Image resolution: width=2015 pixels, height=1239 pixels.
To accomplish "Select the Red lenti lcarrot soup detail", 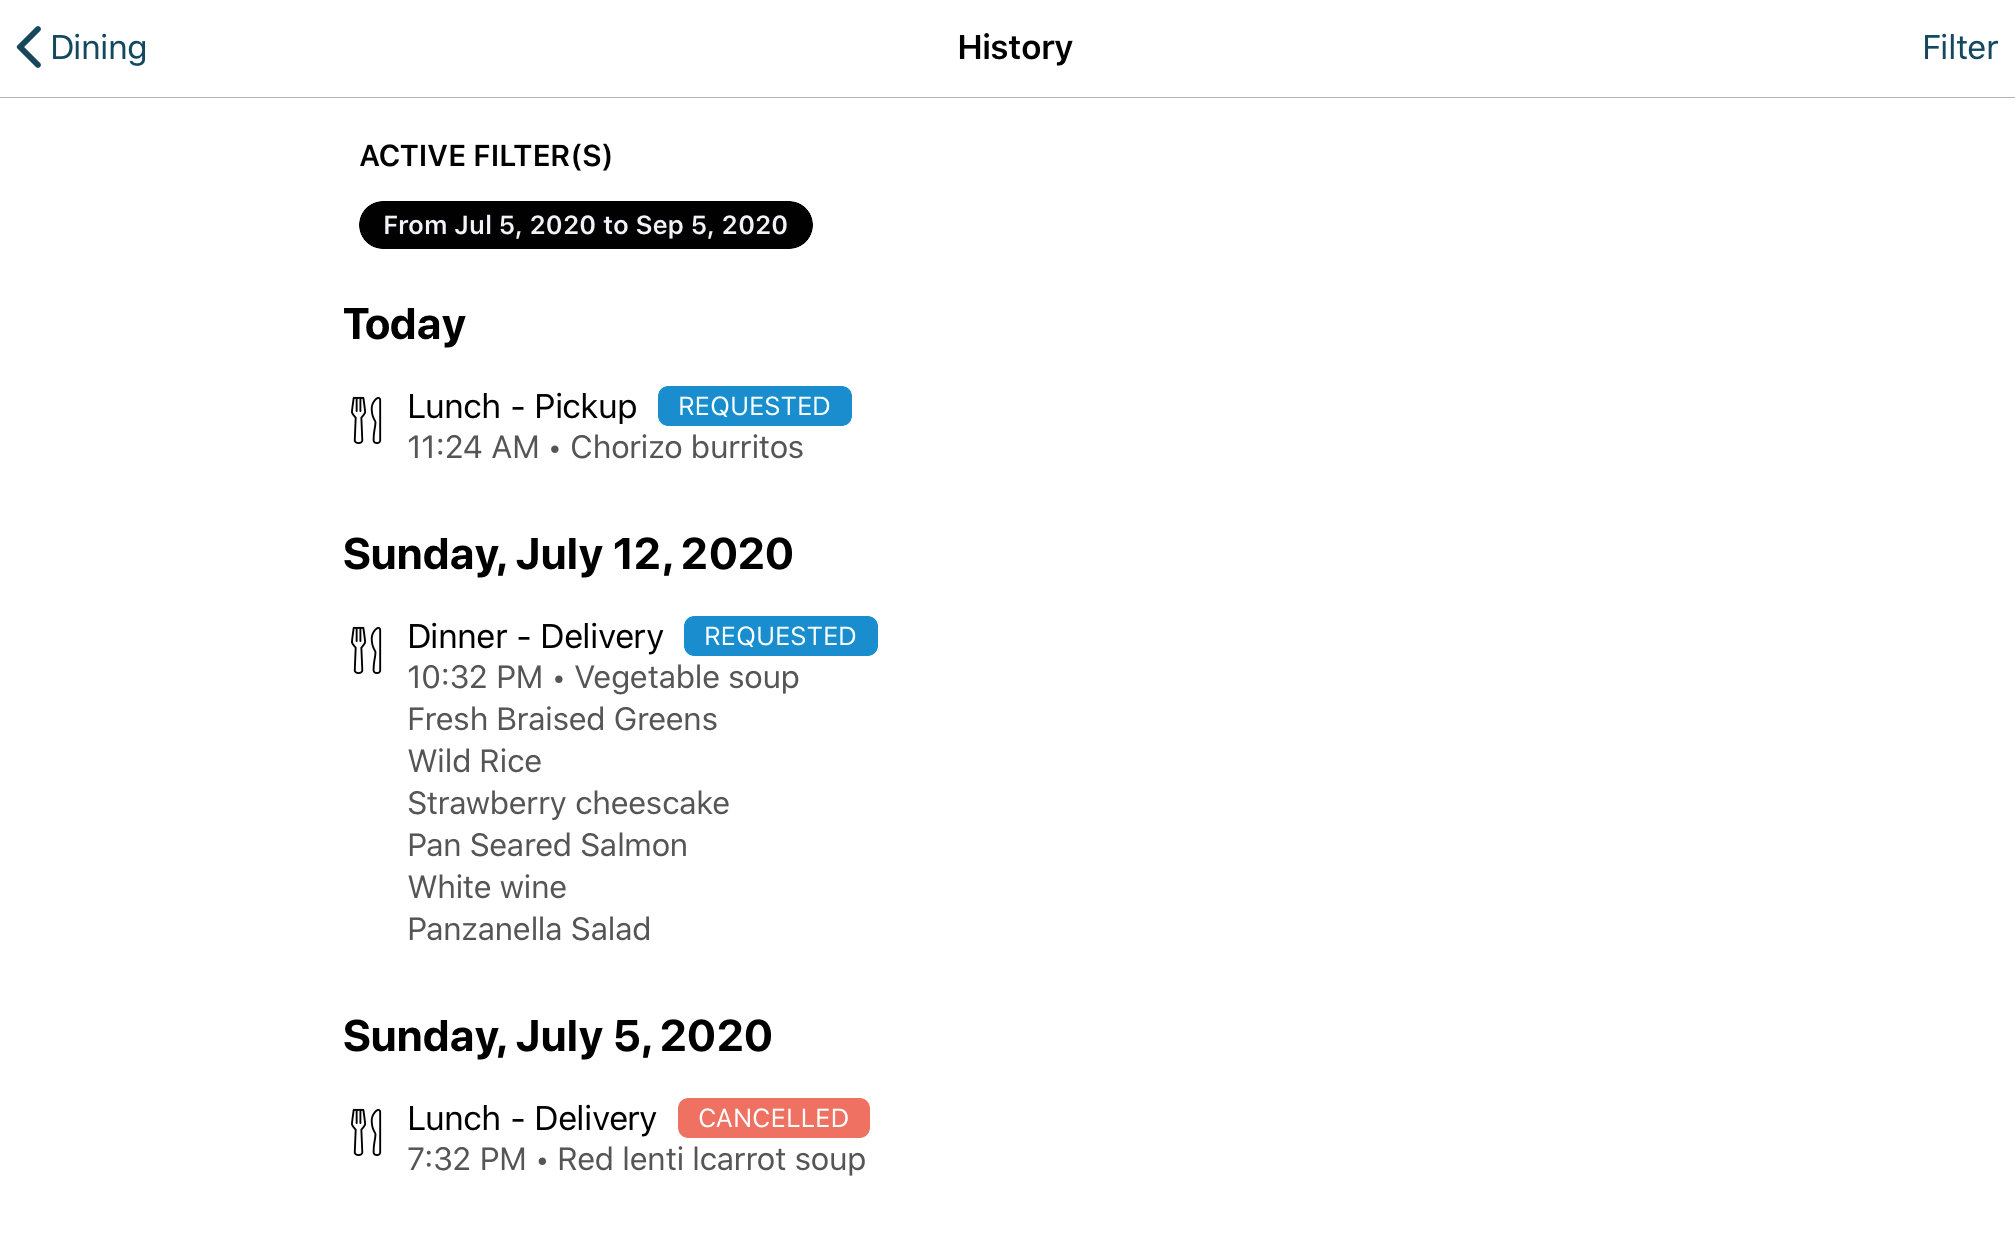I will pyautogui.click(x=711, y=1159).
